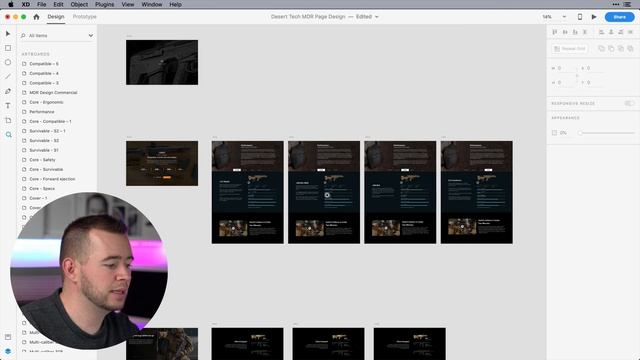Select the Compatible - 4 artboard row
The width and height of the screenshot is (640, 360).
pyautogui.click(x=57, y=73)
